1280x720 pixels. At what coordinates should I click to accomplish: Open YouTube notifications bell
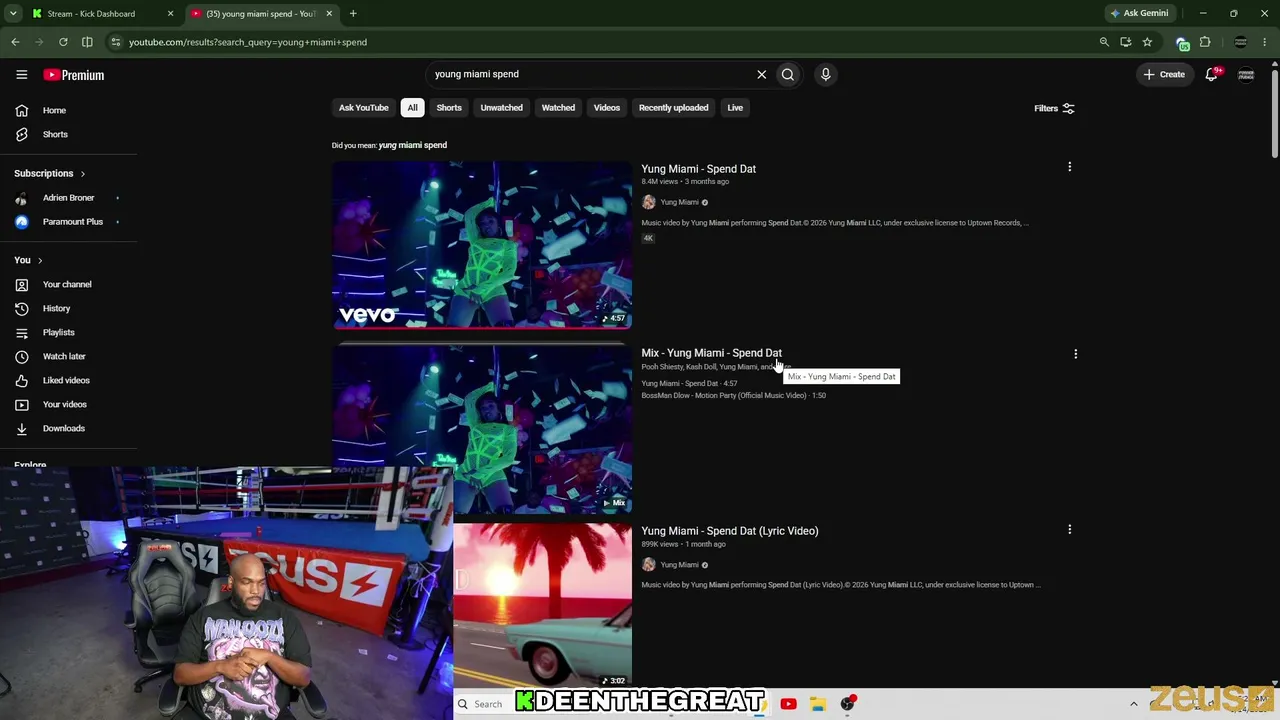tap(1212, 74)
